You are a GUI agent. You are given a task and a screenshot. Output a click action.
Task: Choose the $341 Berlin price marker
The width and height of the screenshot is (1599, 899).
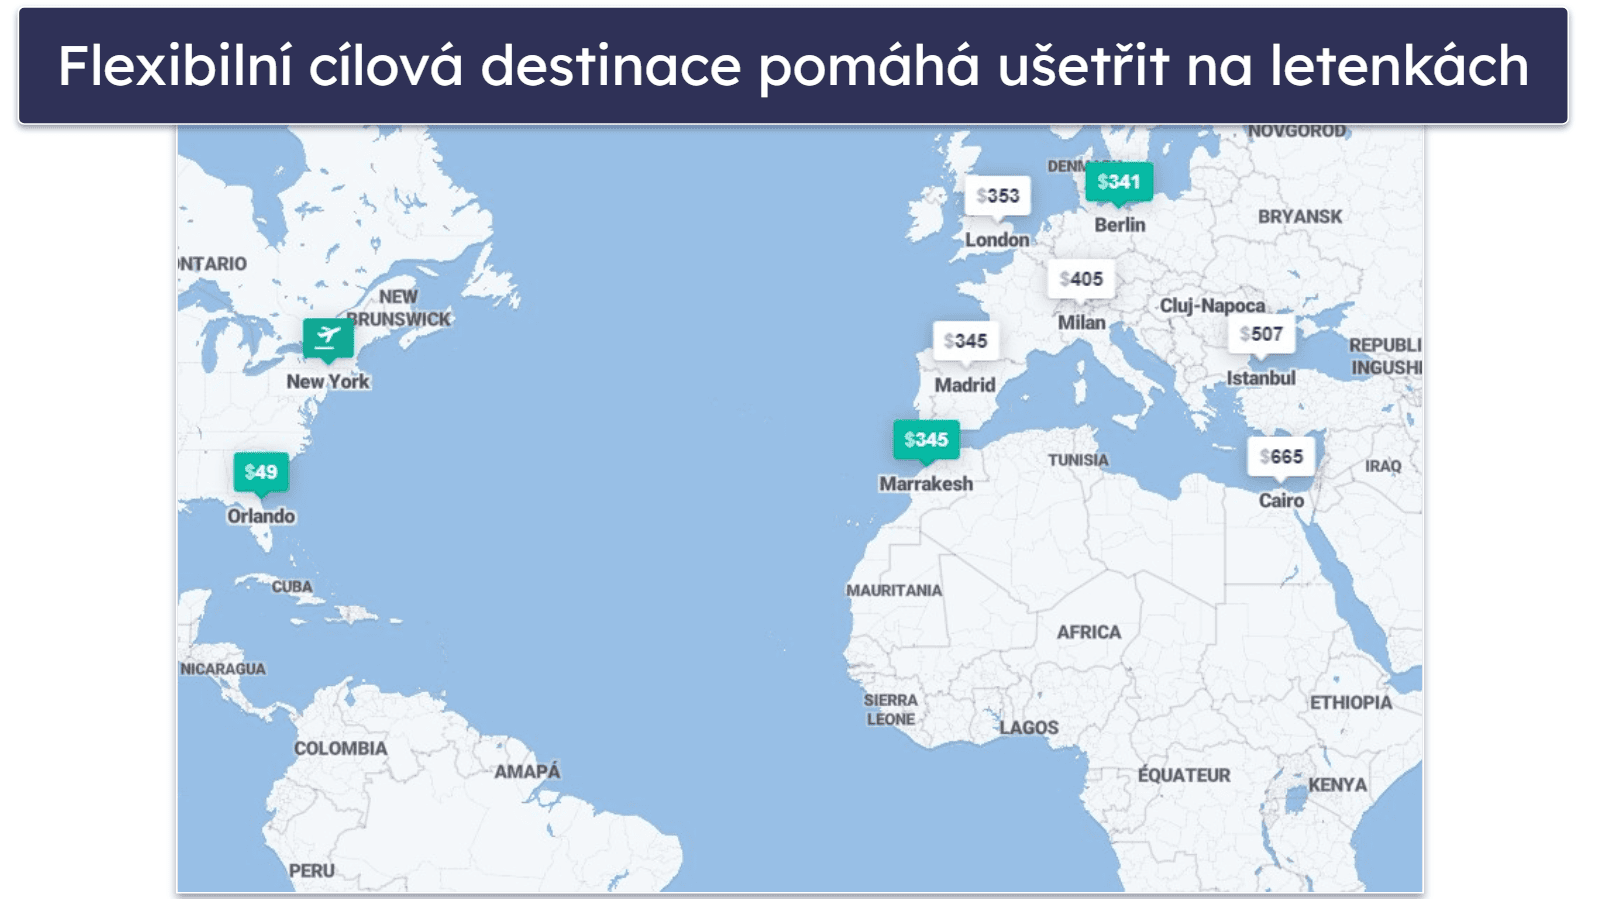point(1119,182)
